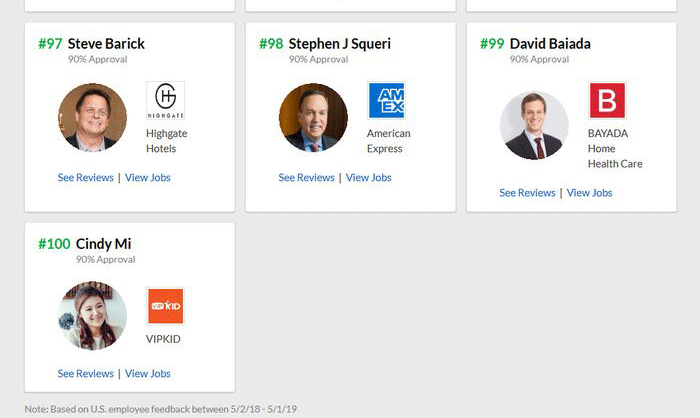This screenshot has height=418, width=700.
Task: Click the name Steve Barick
Action: [106, 44]
